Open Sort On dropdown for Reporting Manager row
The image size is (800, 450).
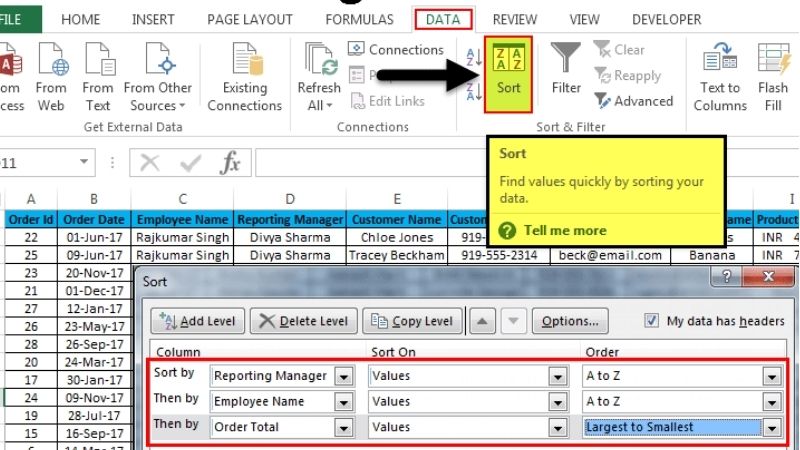(558, 376)
